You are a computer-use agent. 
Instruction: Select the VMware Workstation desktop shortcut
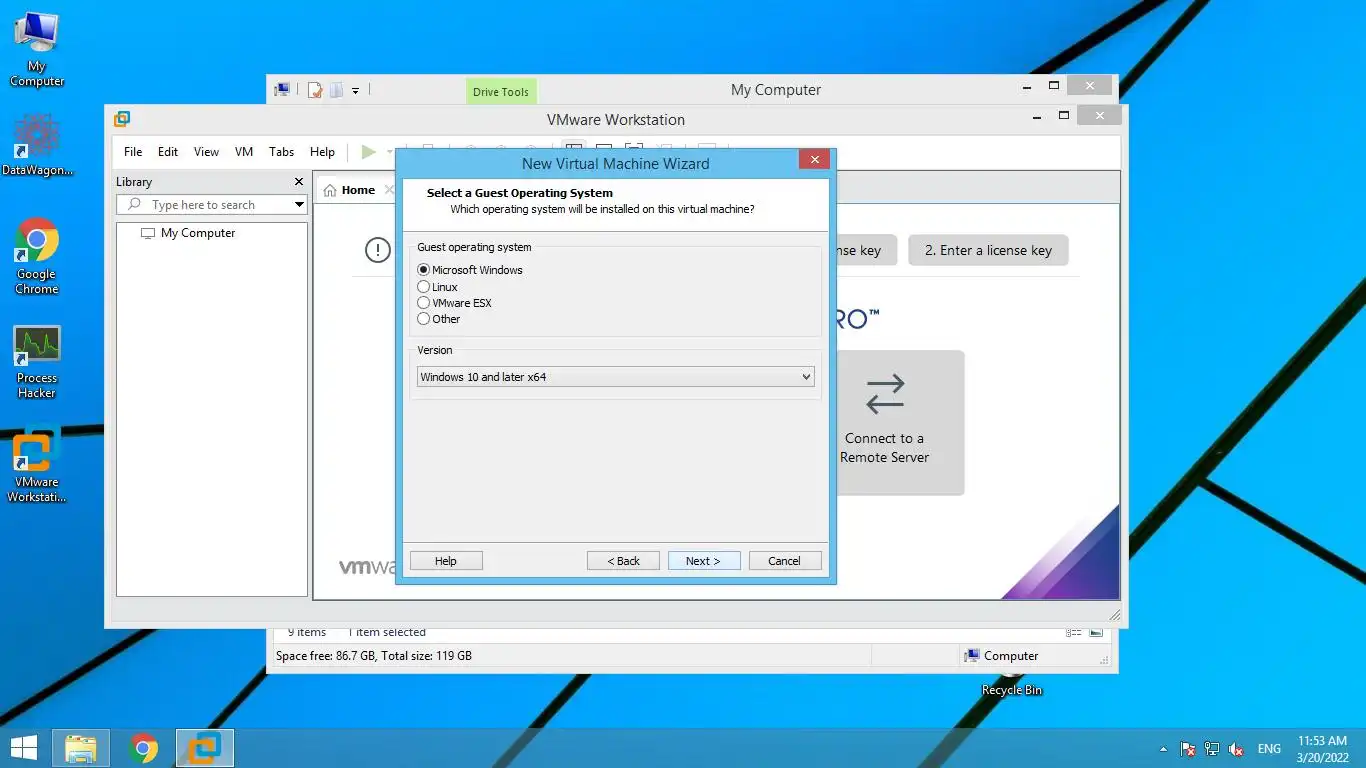[x=37, y=466]
